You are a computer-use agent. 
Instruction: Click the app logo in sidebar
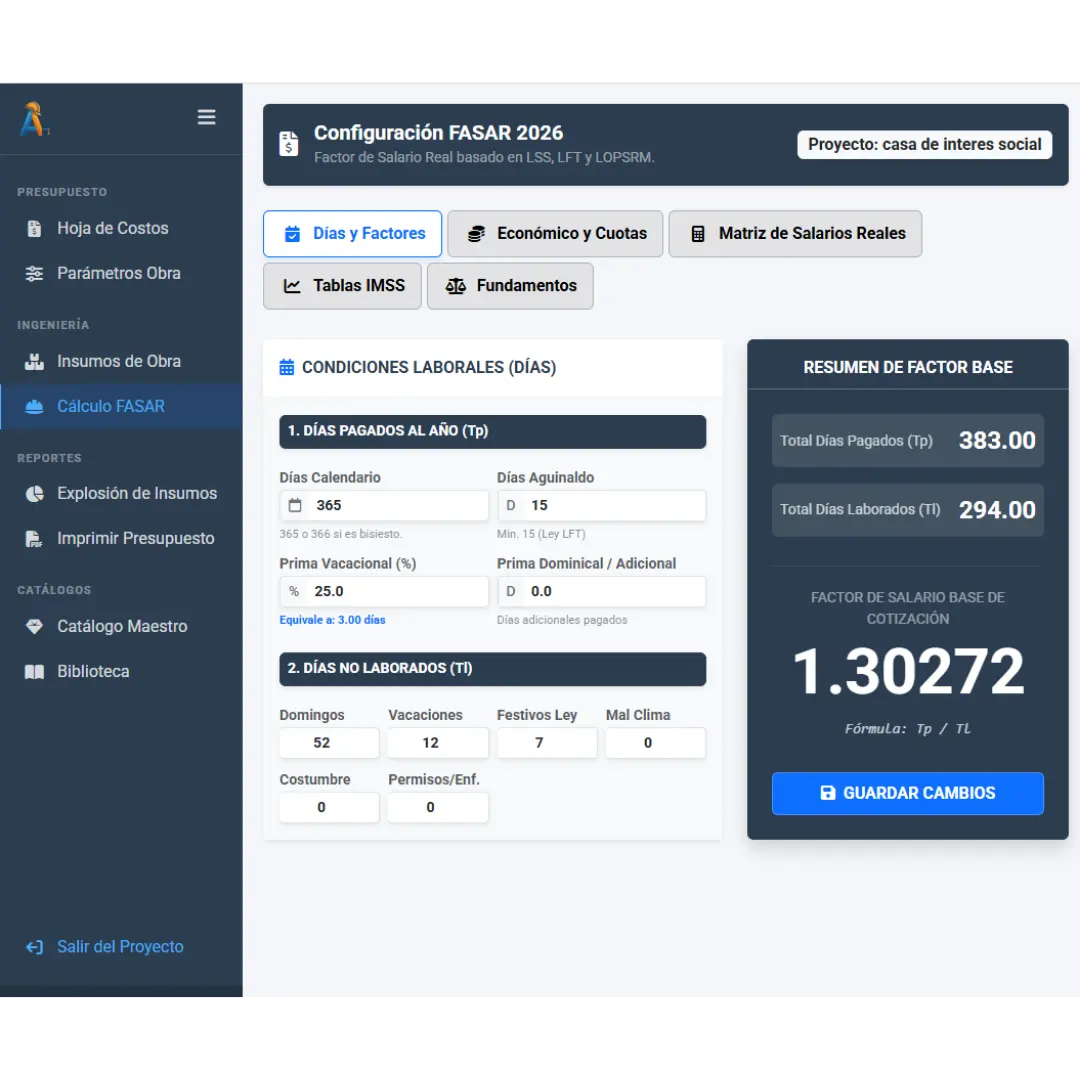click(33, 118)
